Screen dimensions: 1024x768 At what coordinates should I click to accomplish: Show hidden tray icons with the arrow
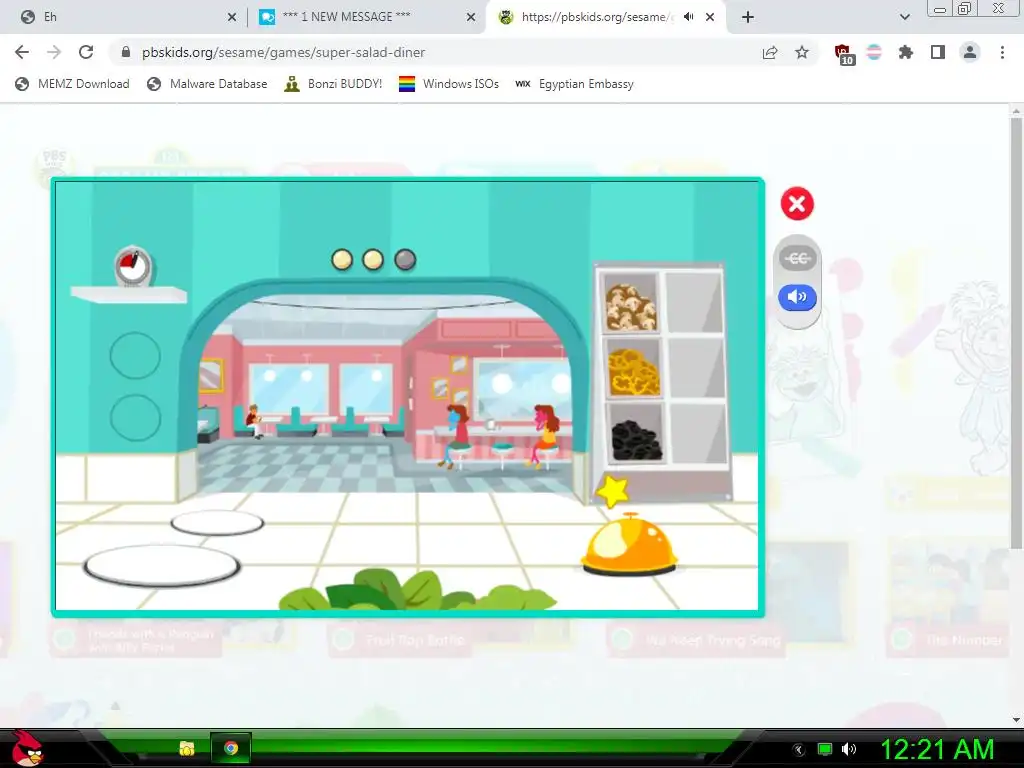799,750
